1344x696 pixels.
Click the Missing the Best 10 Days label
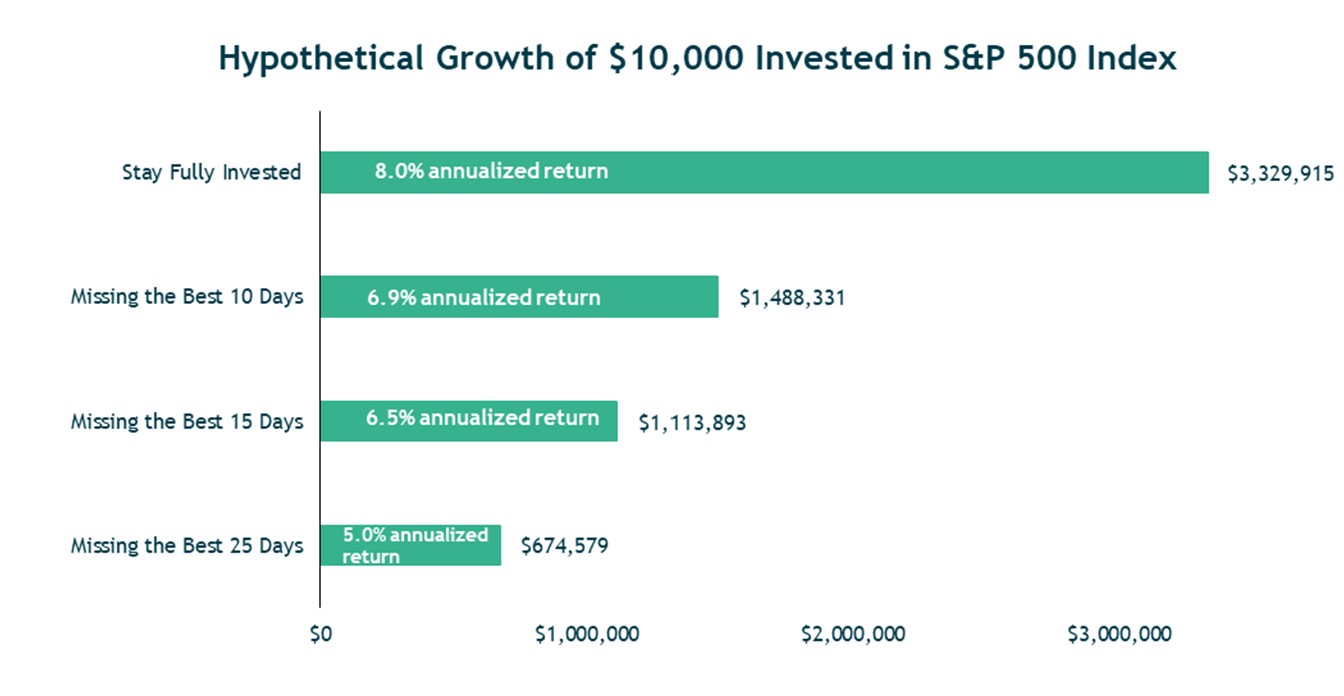pos(186,297)
